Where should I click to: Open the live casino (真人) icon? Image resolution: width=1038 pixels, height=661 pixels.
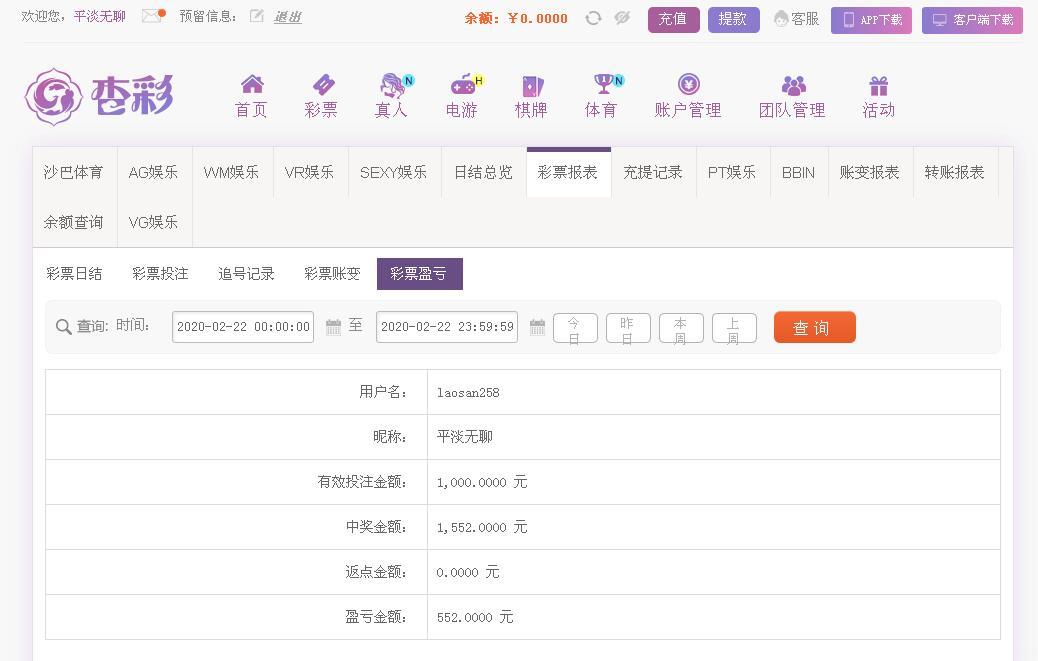391,84
